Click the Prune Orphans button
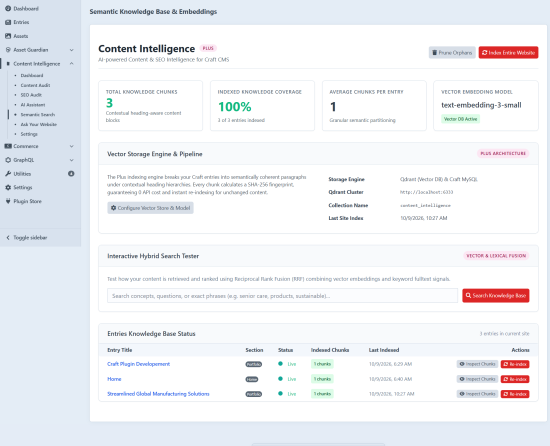This screenshot has width=550, height=446. (452, 53)
